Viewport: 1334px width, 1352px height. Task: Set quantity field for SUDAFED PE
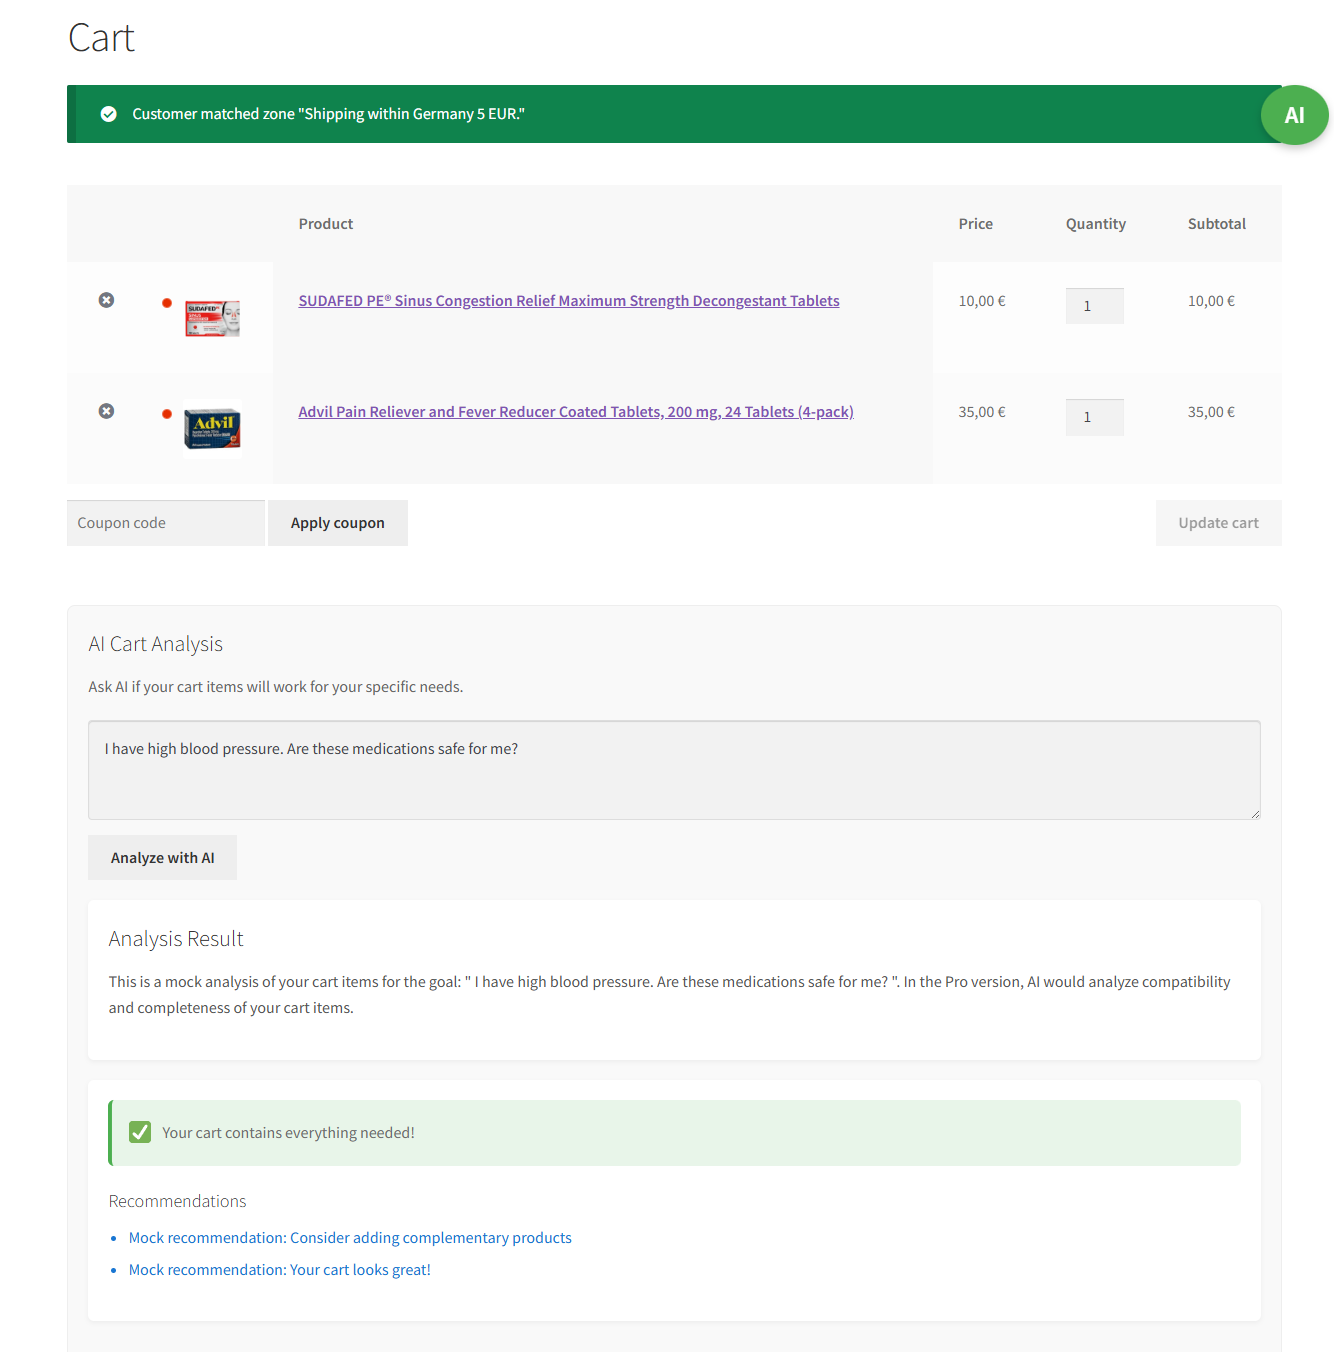[1094, 306]
